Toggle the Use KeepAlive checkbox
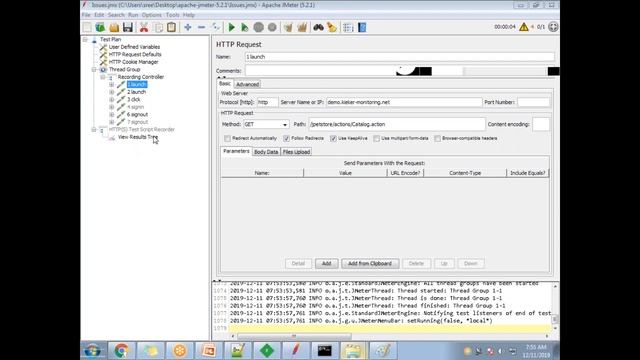640x360 pixels. [333, 138]
